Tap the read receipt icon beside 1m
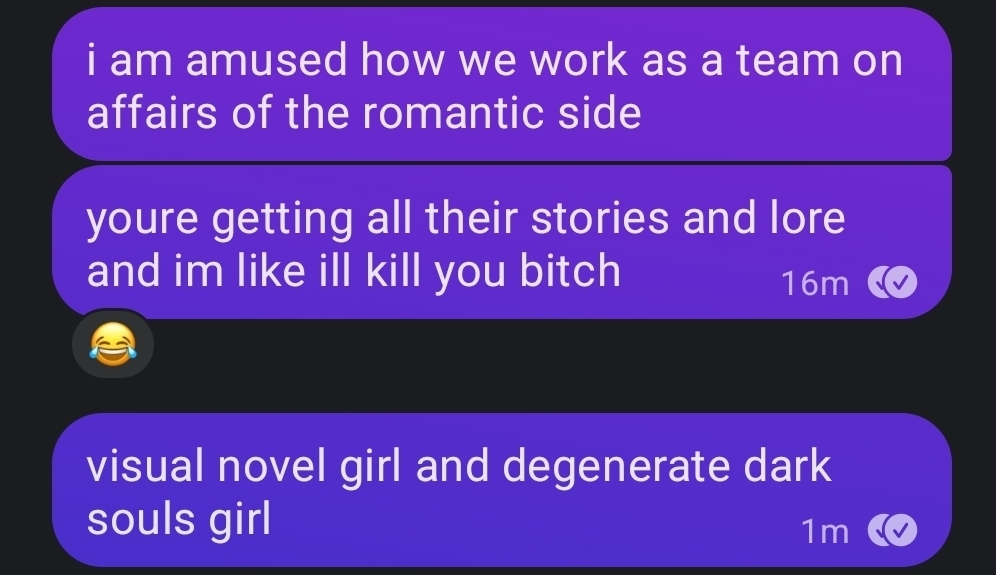Viewport: 996px width, 575px height. point(892,531)
